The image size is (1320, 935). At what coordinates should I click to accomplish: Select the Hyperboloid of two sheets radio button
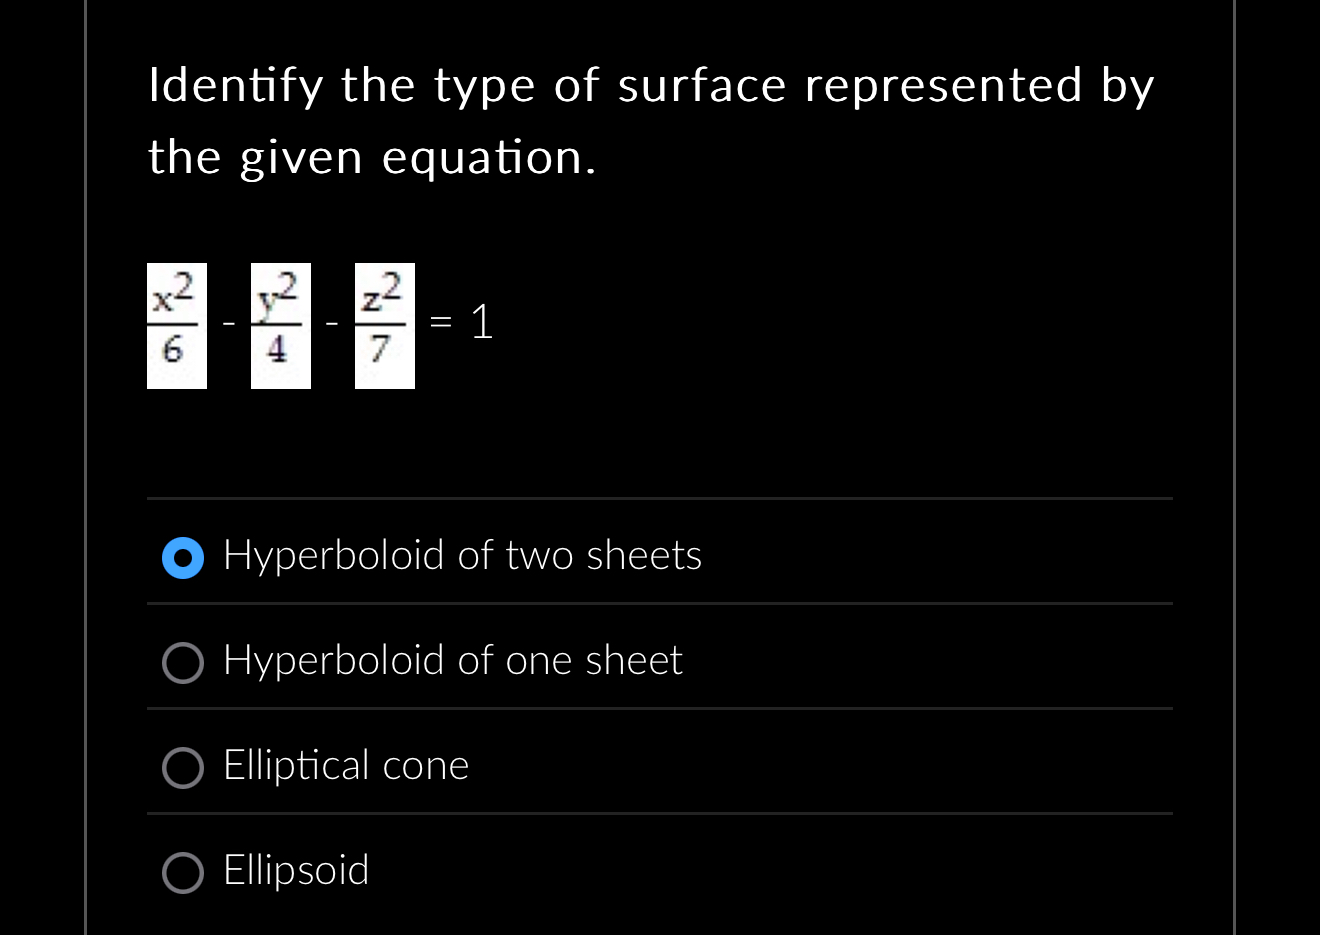(182, 557)
